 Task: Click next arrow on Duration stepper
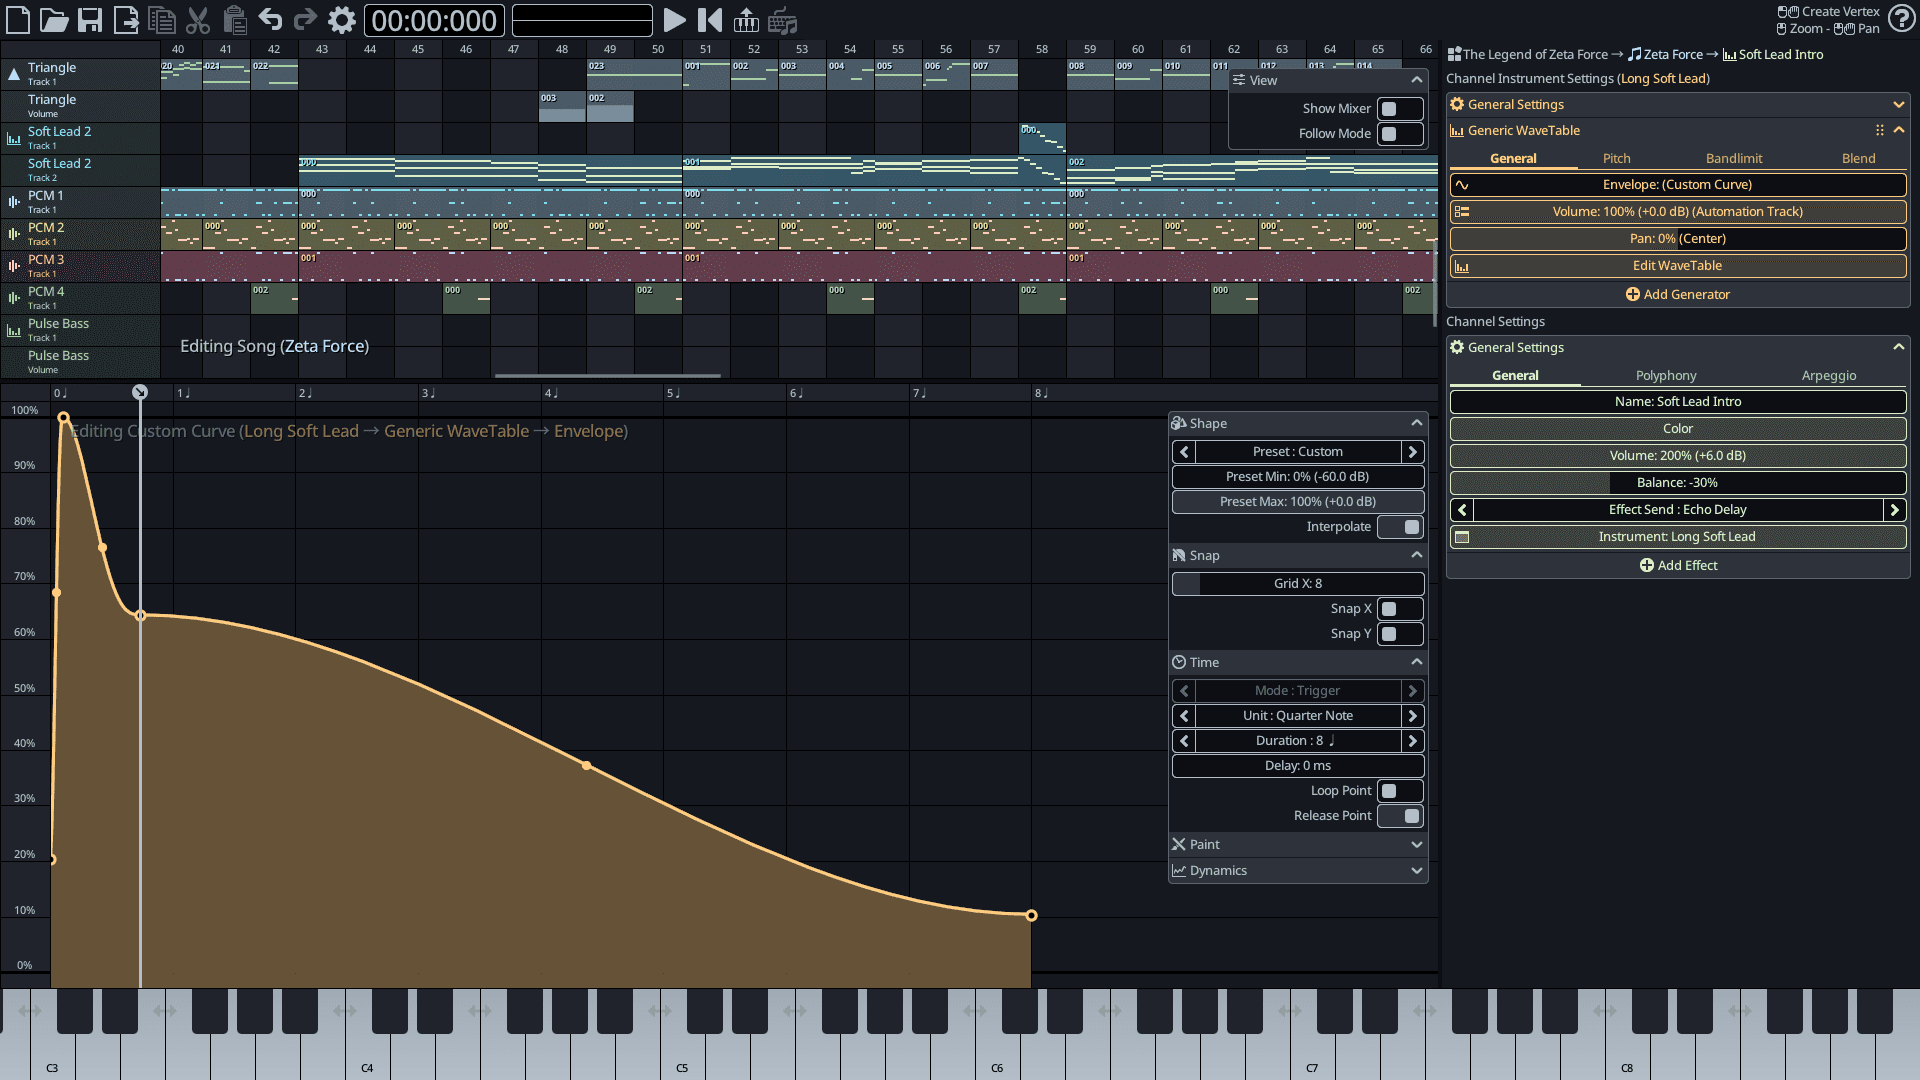coord(1412,740)
